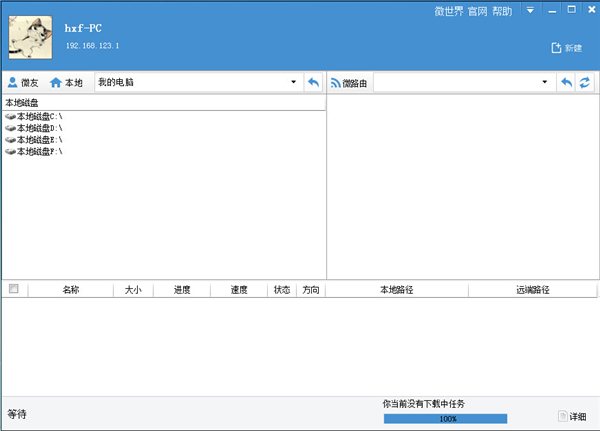
Task: Click the 新建 new button
Action: [567, 48]
